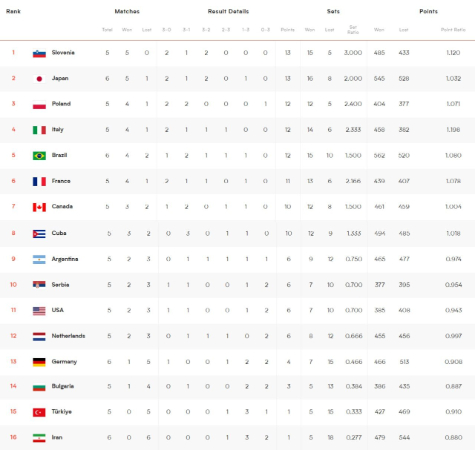Click the Set Ratio column header

click(353, 30)
